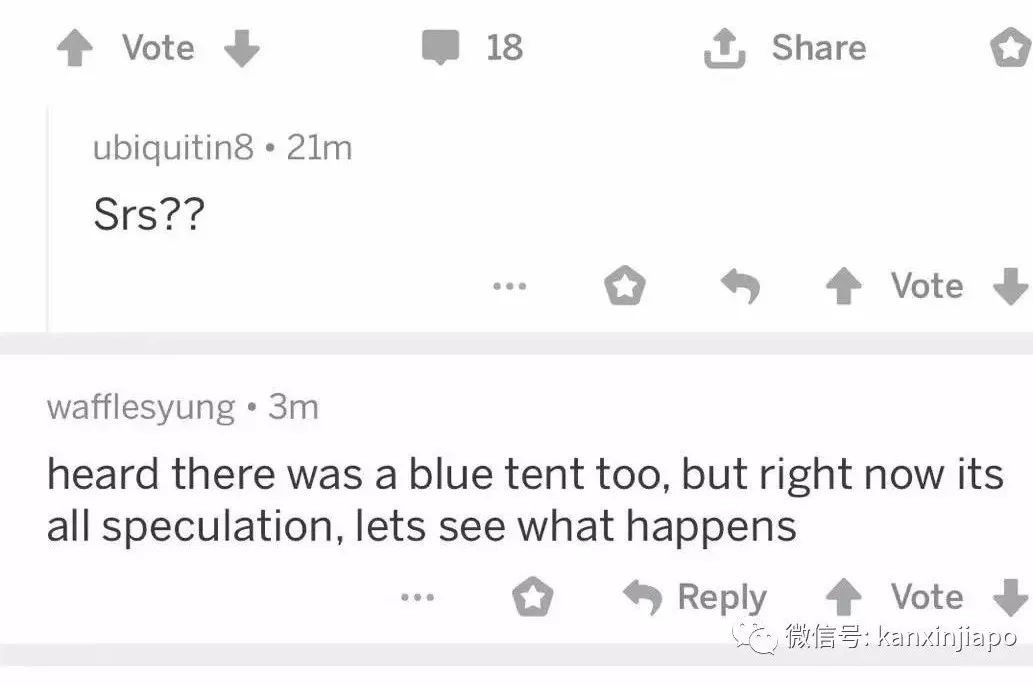Share the post
The height and width of the screenshot is (686, 1033).
785,48
